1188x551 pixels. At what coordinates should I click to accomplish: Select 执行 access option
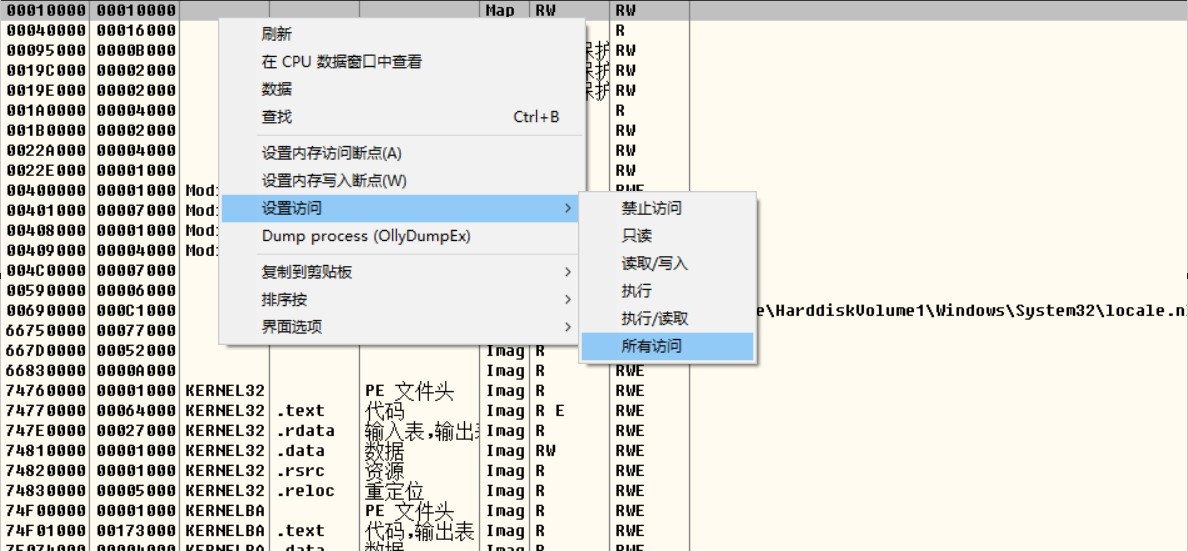click(667, 291)
